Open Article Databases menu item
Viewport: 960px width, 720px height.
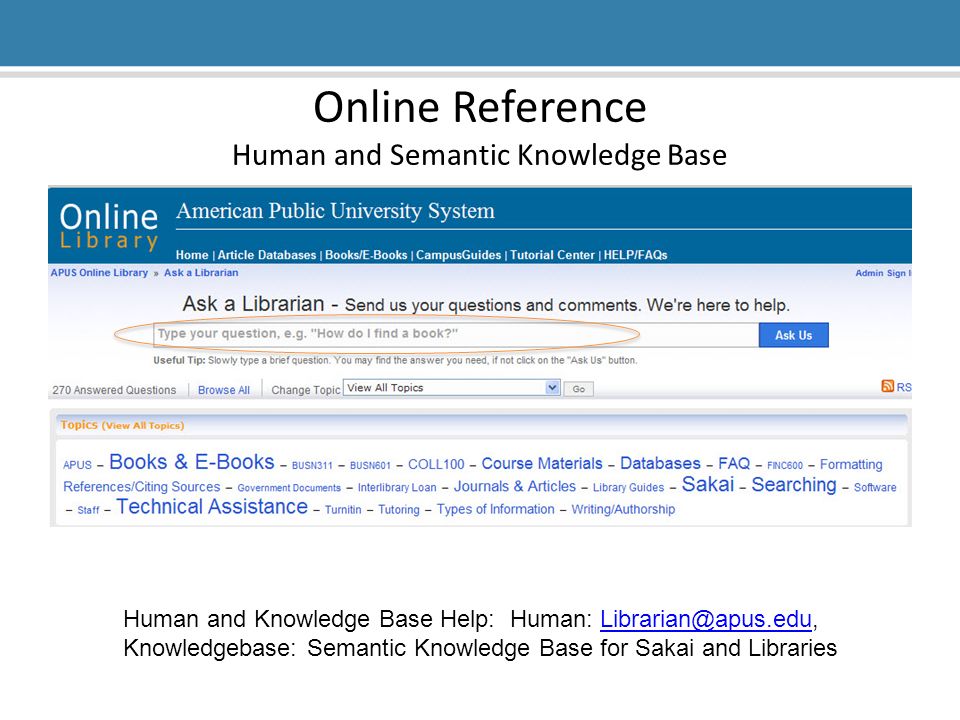pos(267,255)
